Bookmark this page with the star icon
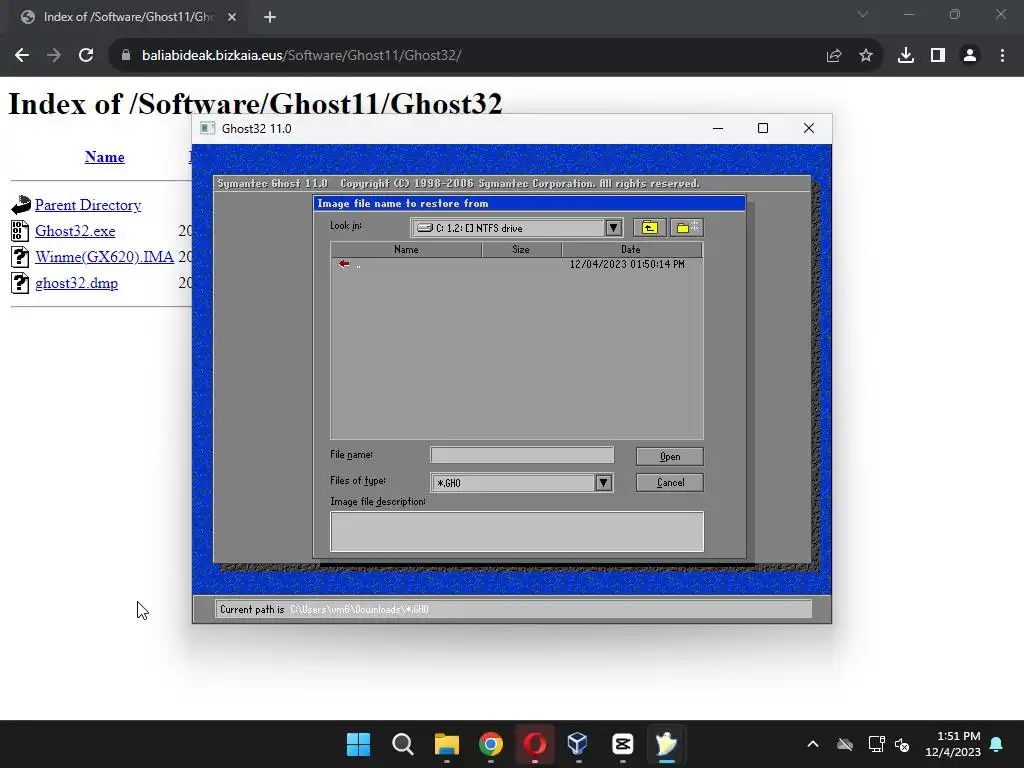Viewport: 1024px width, 768px height. (866, 56)
